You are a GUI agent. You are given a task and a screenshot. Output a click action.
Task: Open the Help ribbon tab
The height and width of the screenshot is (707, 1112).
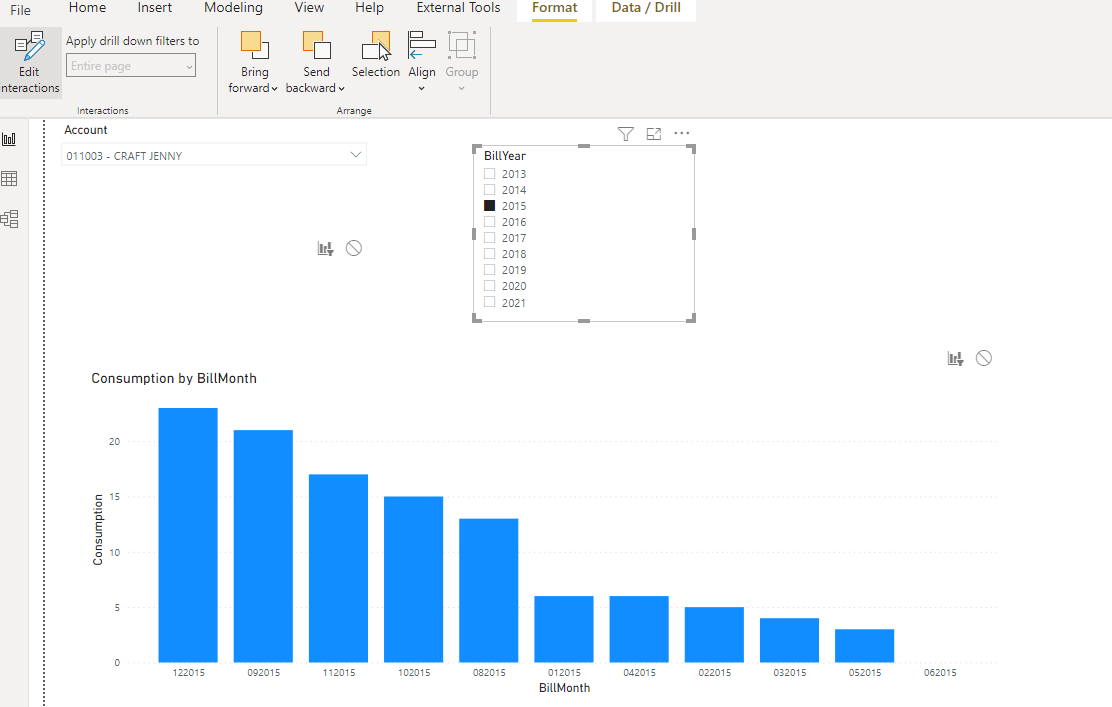(x=369, y=8)
